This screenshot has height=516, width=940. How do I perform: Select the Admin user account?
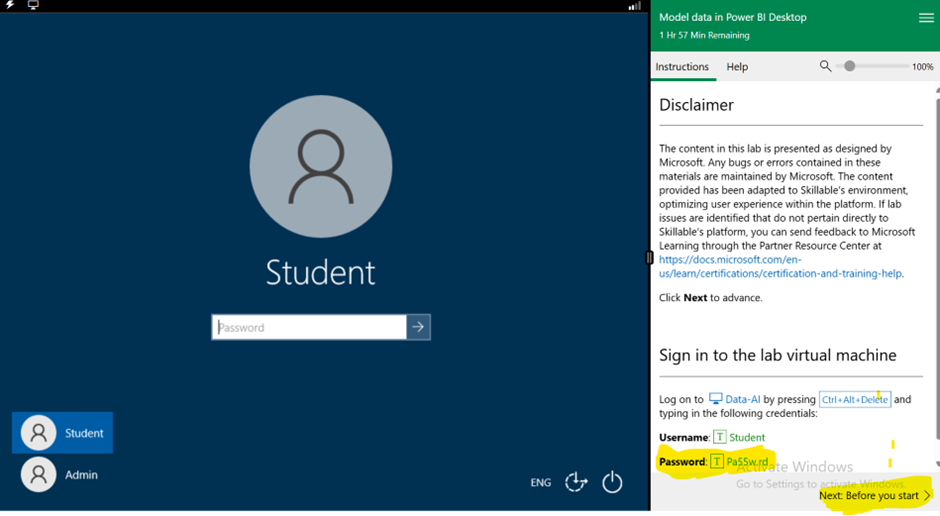62,475
